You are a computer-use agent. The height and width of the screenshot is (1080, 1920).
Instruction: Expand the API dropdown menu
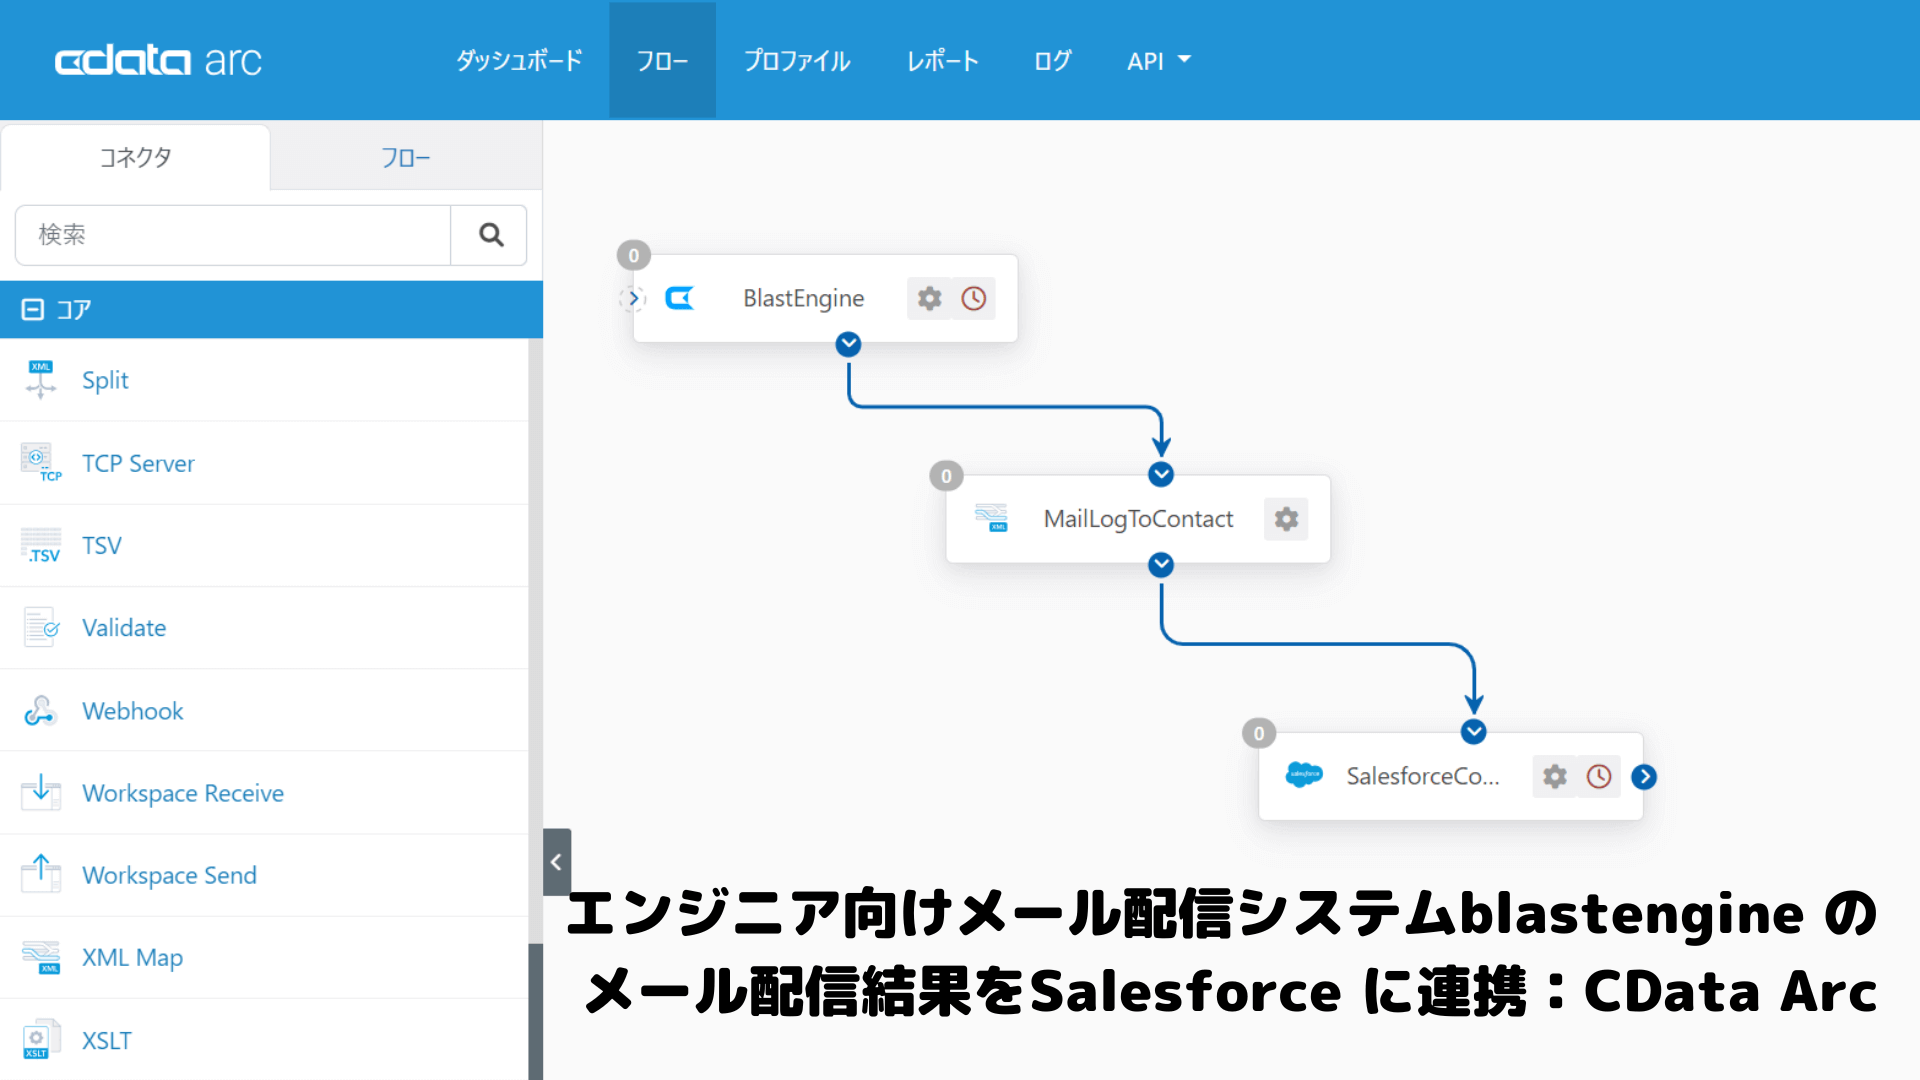[1158, 61]
